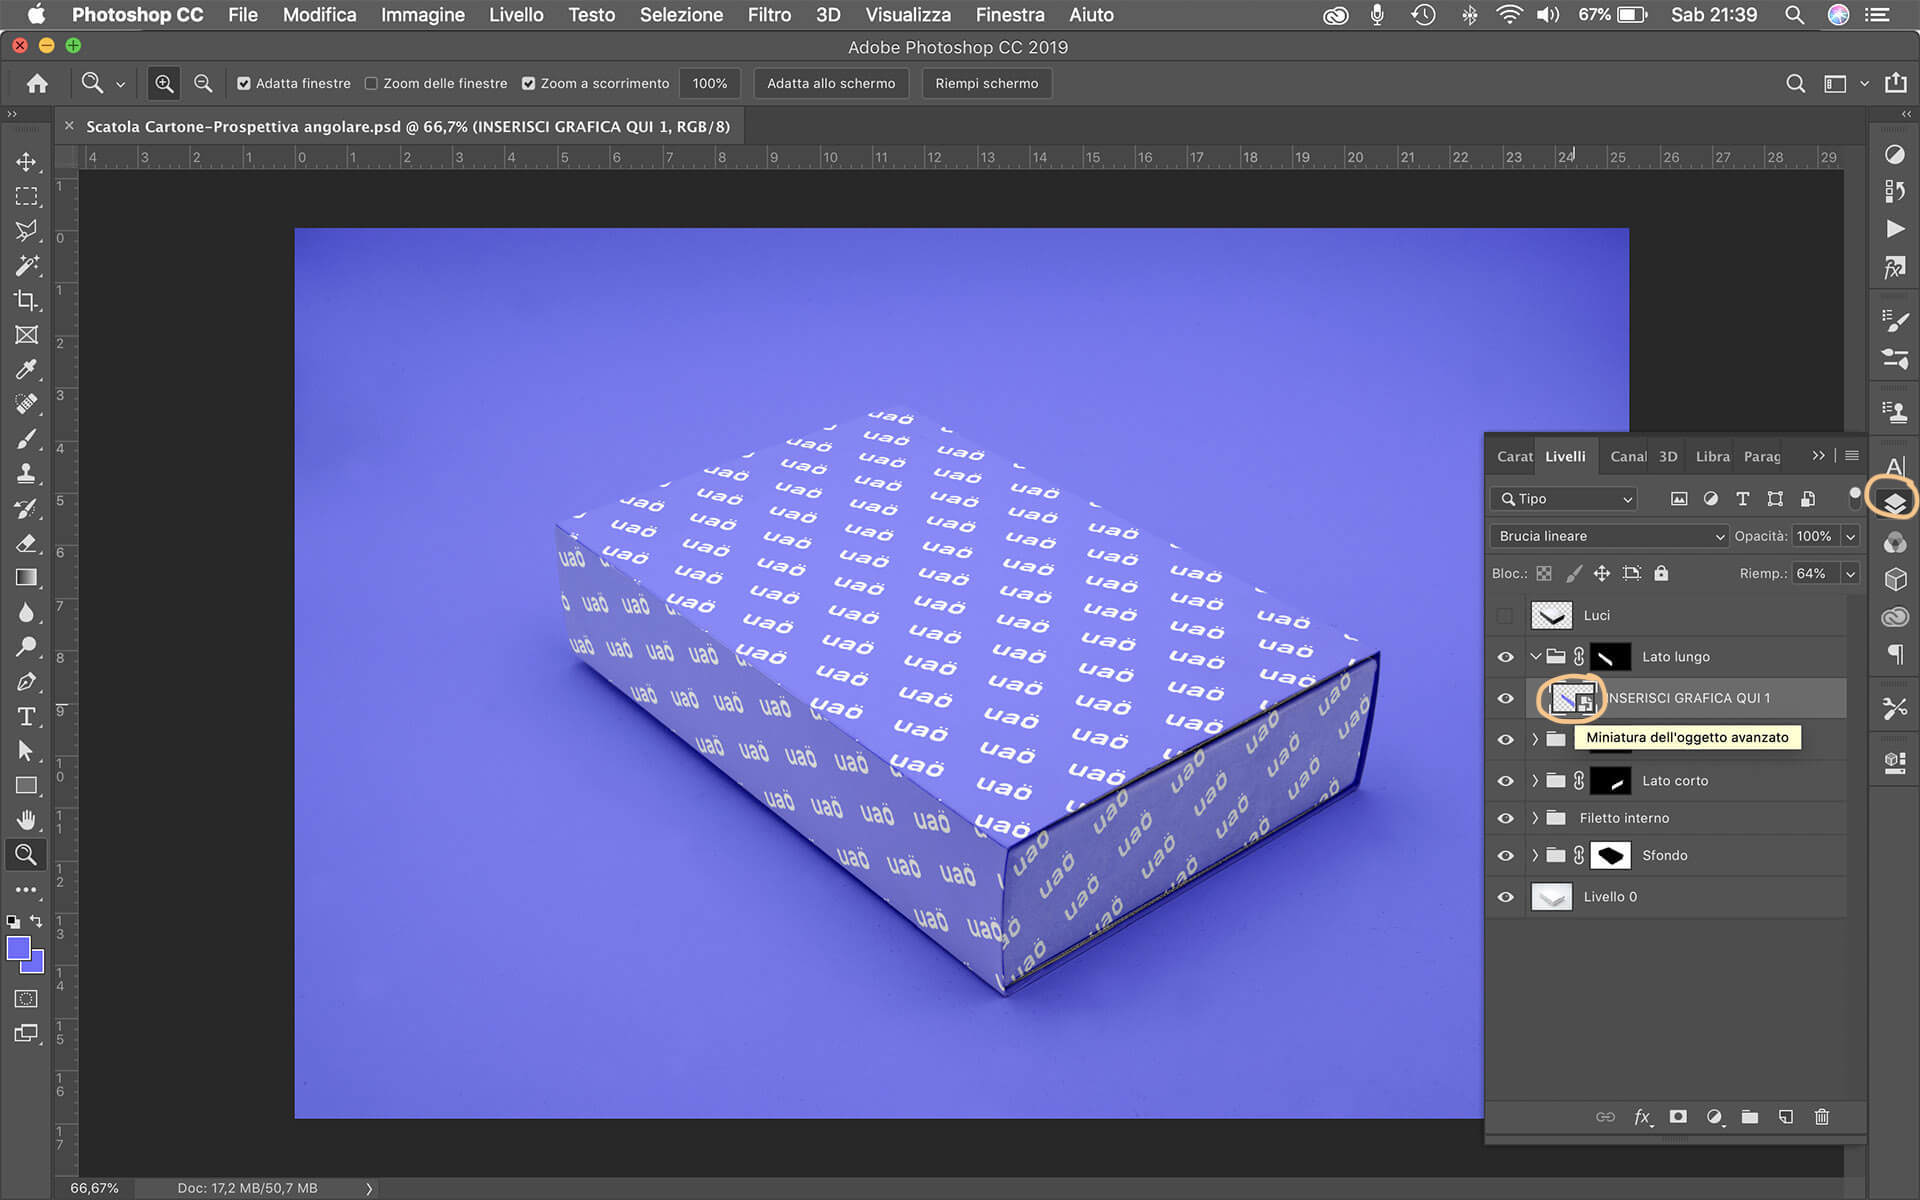Open the Filtro menu
This screenshot has width=1920, height=1200.
click(769, 15)
